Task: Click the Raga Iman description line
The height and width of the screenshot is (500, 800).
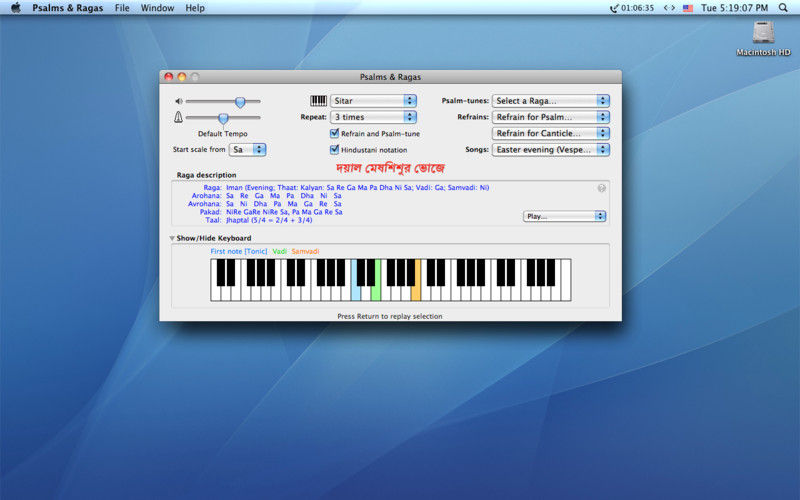Action: [x=357, y=187]
